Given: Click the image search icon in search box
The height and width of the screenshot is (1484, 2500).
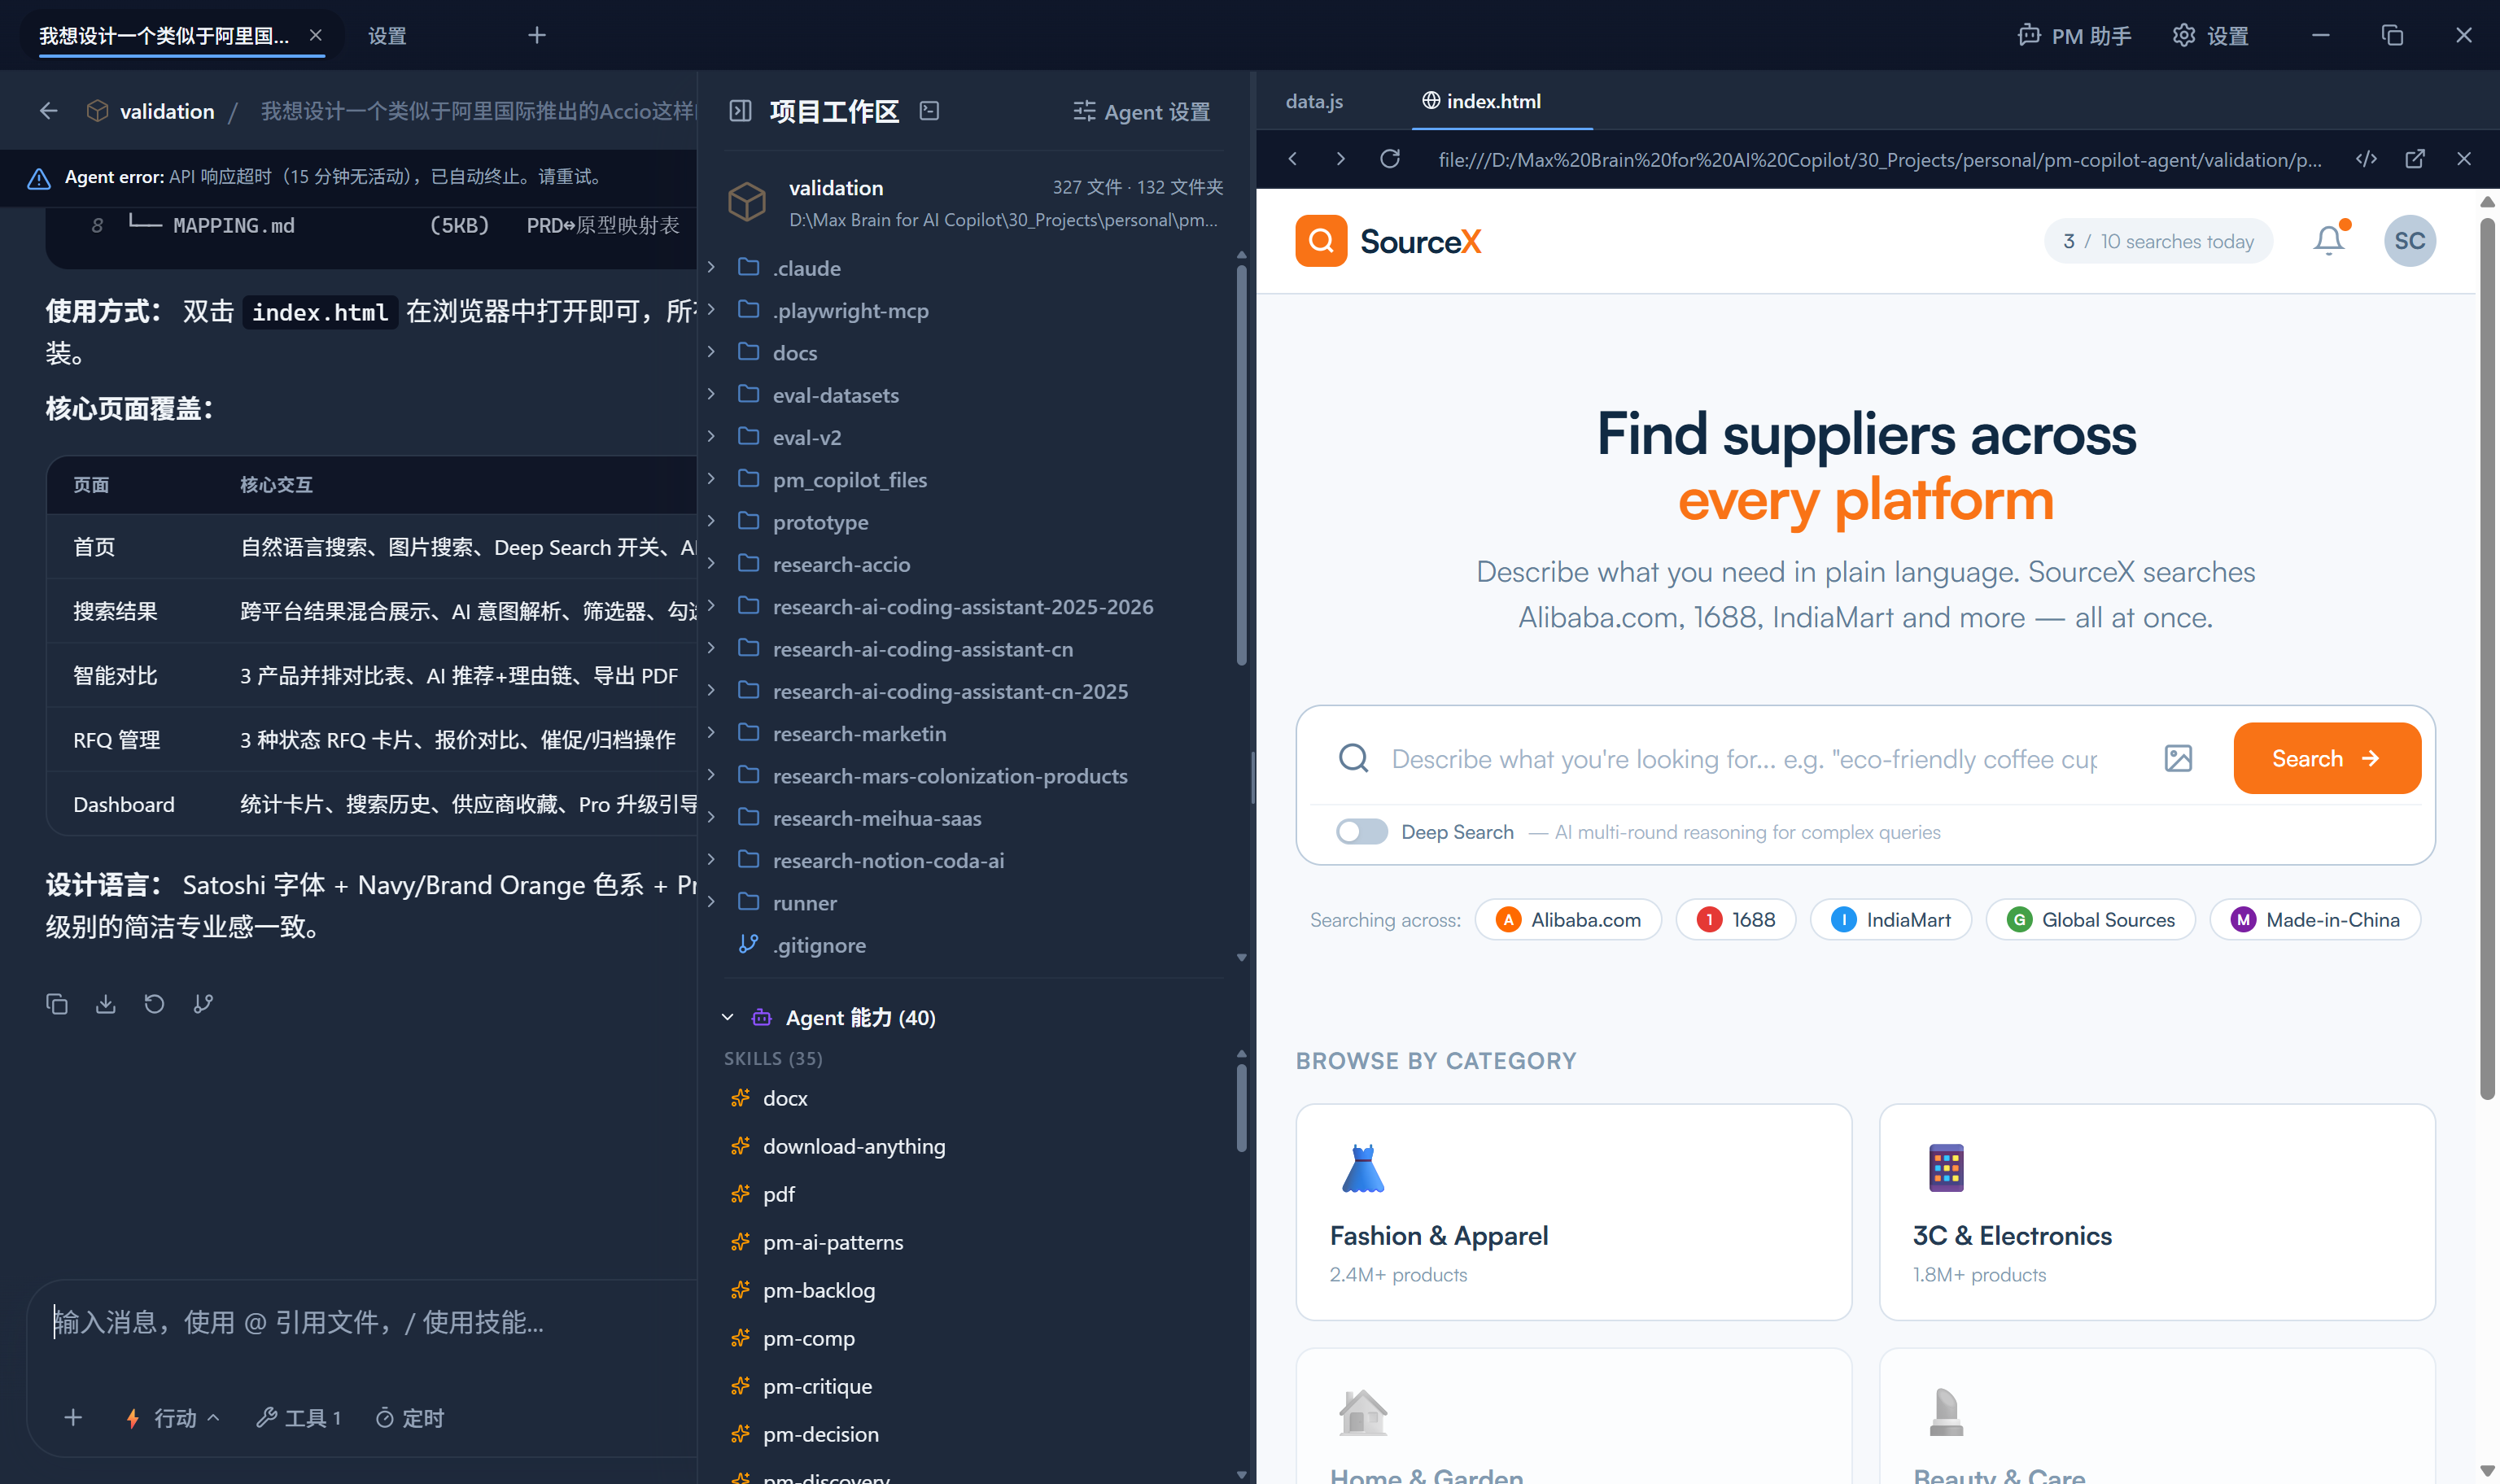Looking at the screenshot, I should click(2178, 759).
